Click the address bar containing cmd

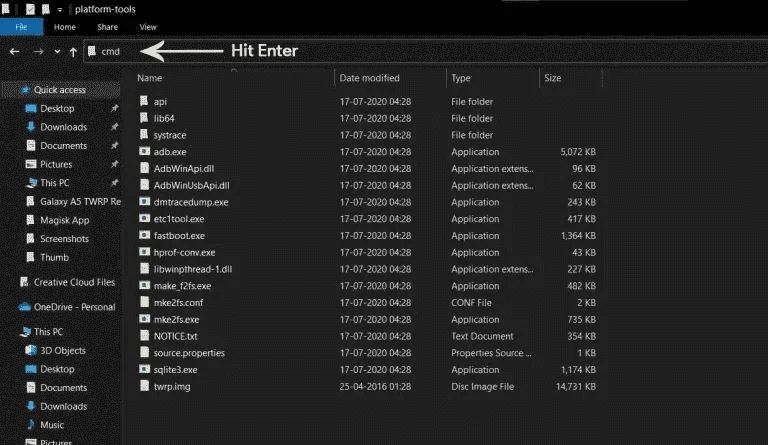pyautogui.click(x=425, y=51)
